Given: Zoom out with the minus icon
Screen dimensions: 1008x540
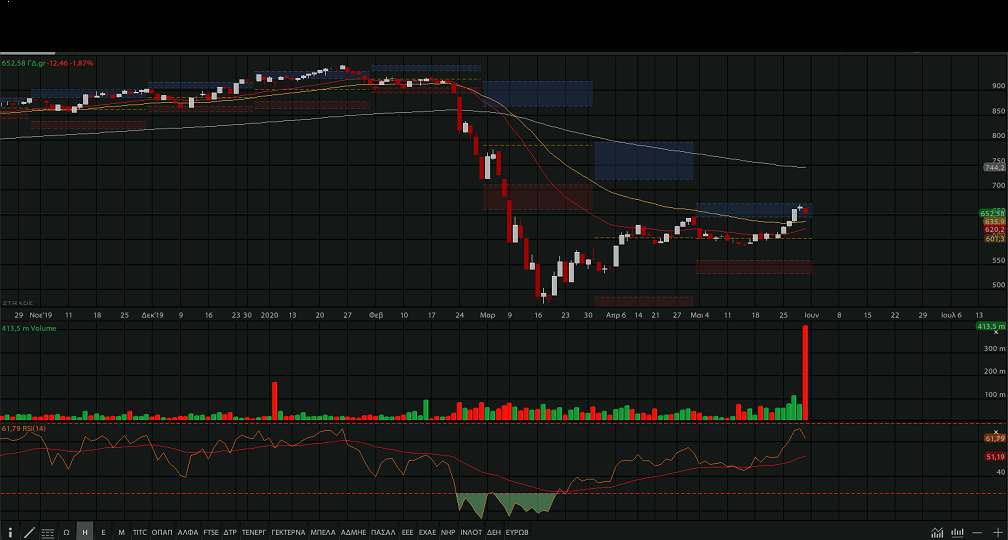Looking at the screenshot, I should point(978,532).
